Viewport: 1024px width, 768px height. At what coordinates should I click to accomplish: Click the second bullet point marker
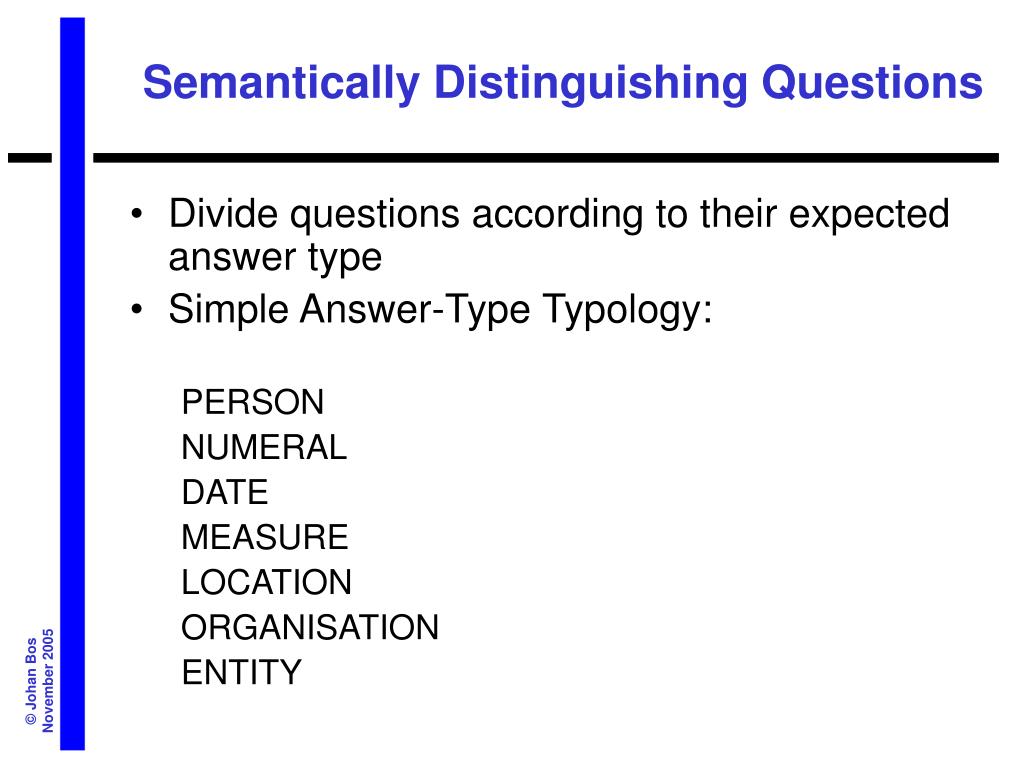(x=136, y=309)
